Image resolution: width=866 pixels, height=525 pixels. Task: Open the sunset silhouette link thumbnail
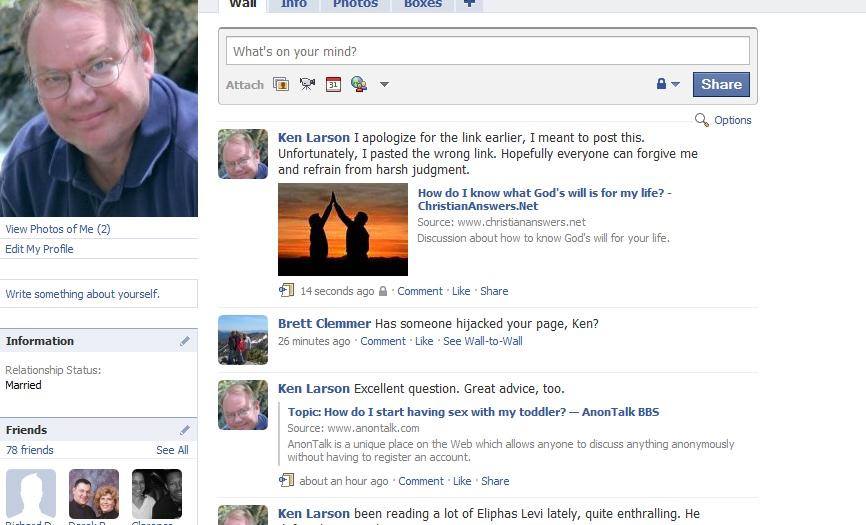[x=342, y=229]
